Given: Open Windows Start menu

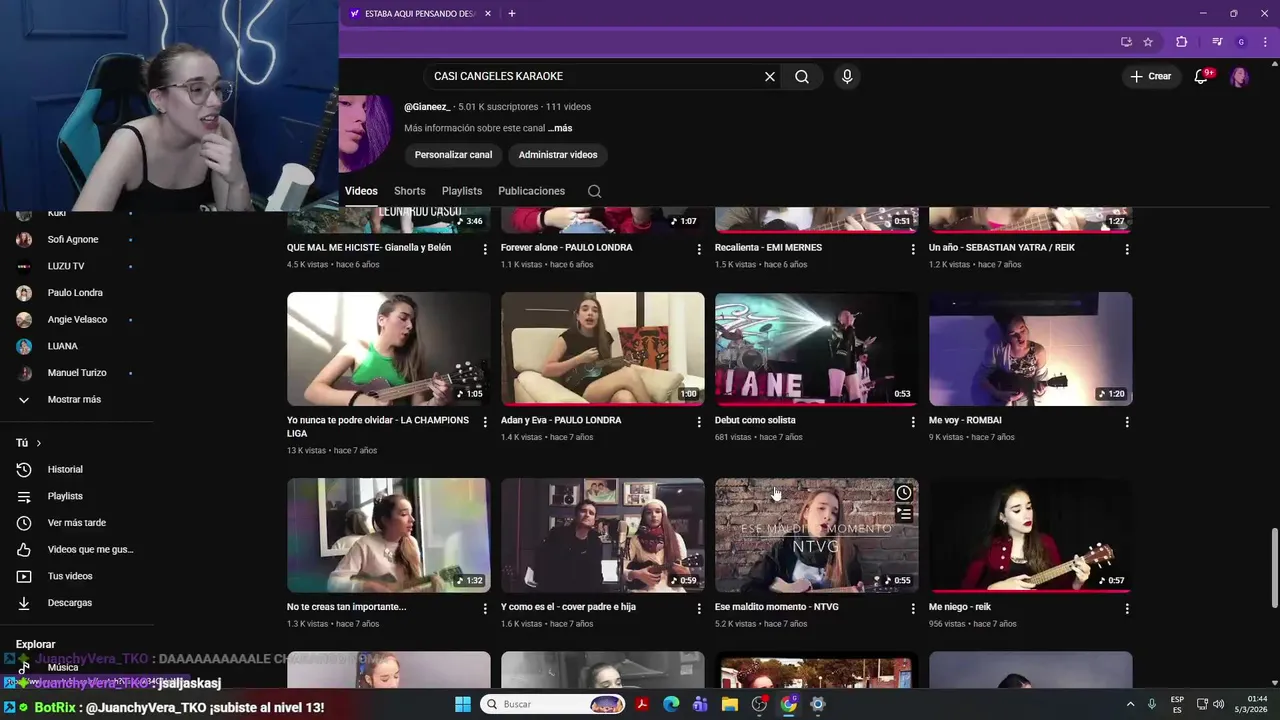Looking at the screenshot, I should tap(463, 704).
